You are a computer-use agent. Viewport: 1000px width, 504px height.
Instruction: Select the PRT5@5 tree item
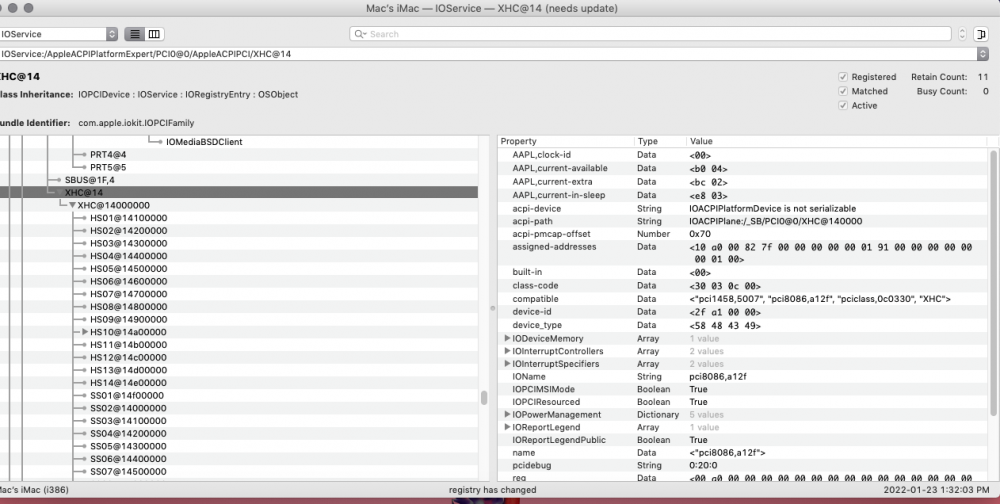click(108, 167)
